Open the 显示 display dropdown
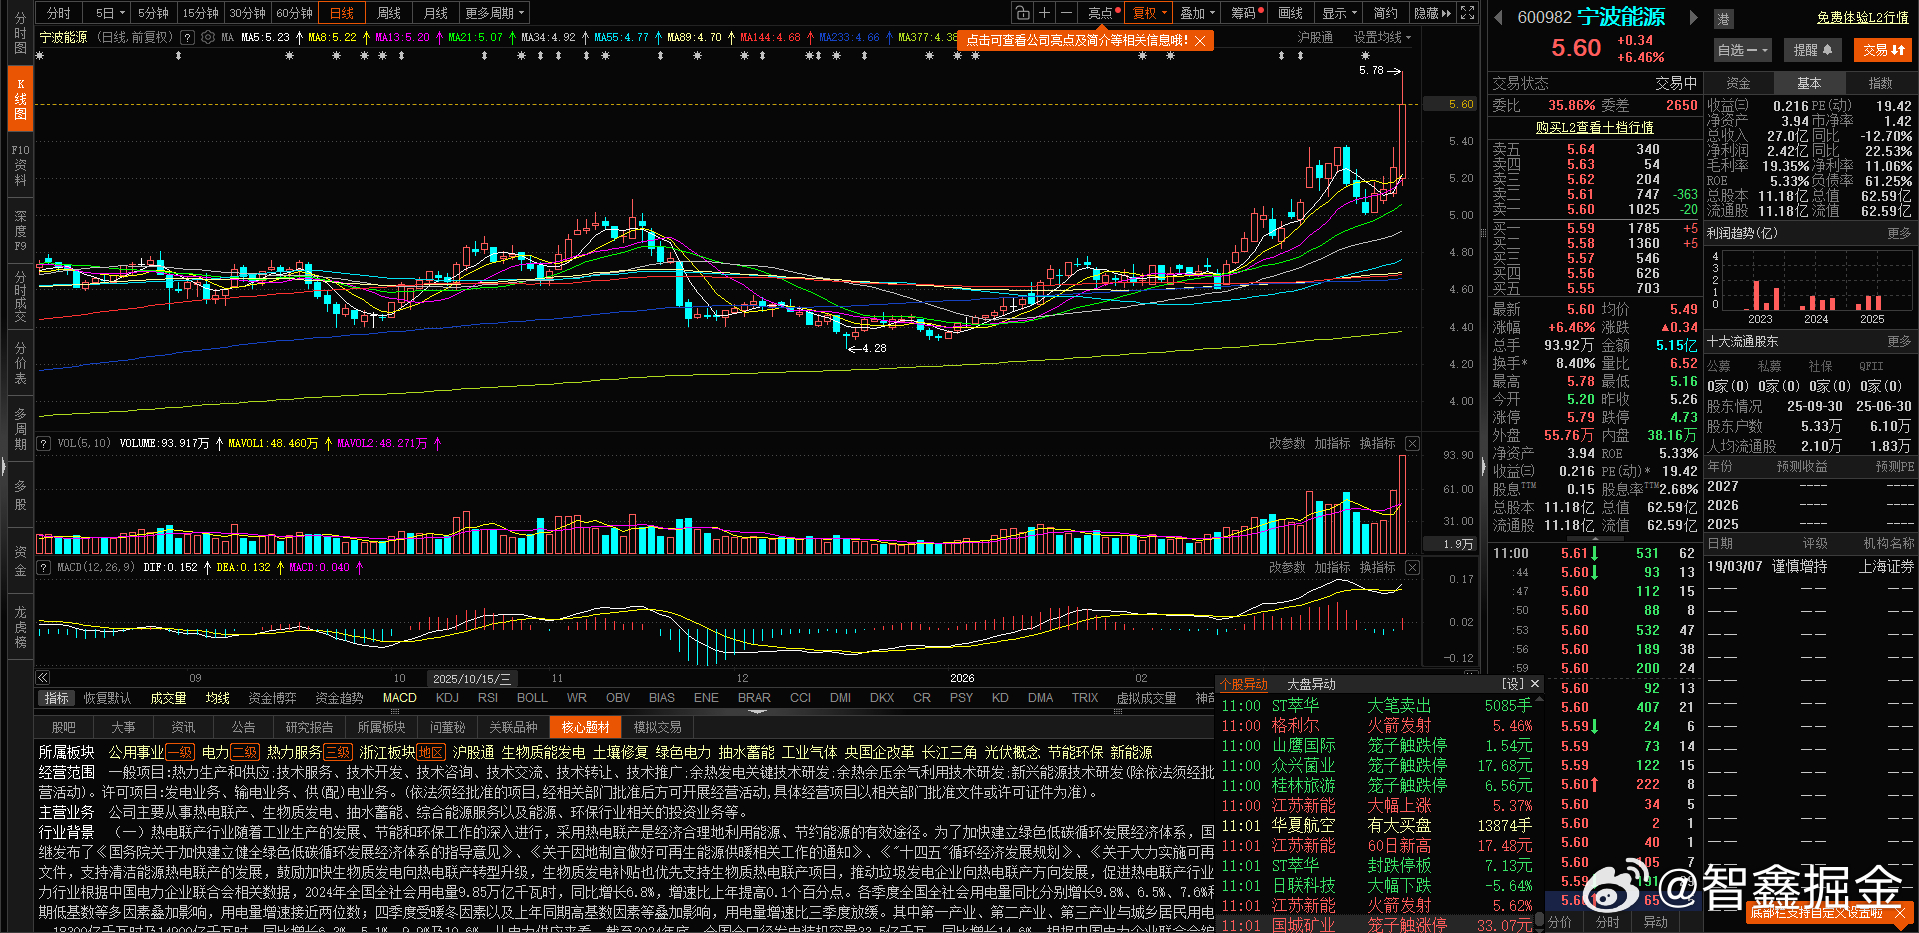Screen dimensions: 1919x933 click(1339, 13)
